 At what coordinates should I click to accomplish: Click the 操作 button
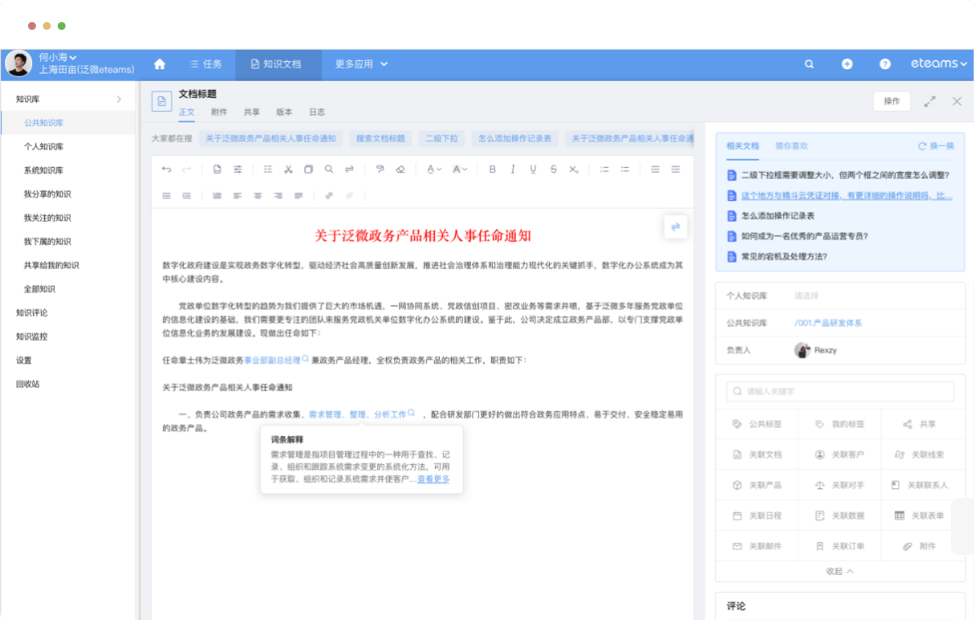coord(892,101)
